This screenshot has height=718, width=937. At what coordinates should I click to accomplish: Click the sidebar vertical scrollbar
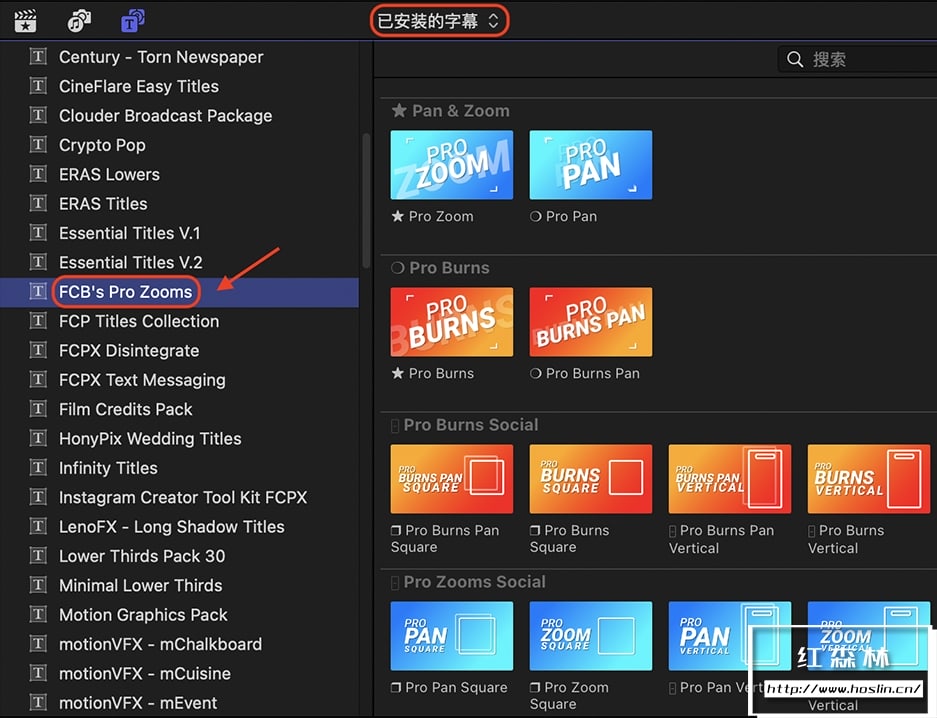pyautogui.click(x=366, y=201)
